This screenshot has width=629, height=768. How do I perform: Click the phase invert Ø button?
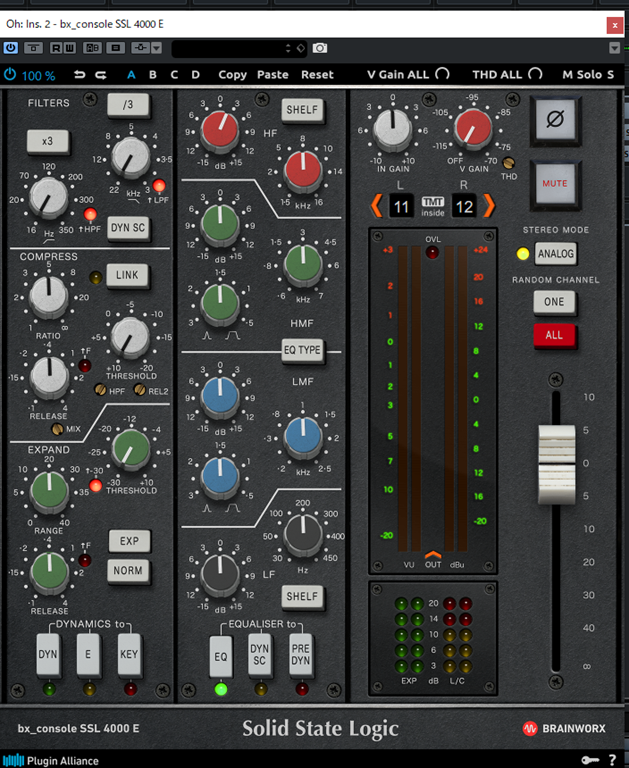pos(555,119)
